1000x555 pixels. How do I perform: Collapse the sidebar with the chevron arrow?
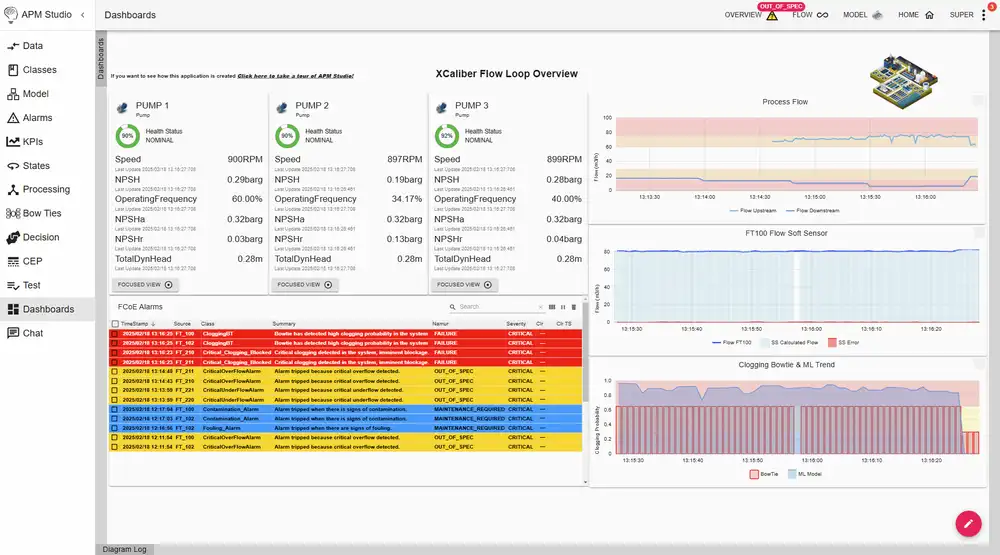click(x=82, y=15)
